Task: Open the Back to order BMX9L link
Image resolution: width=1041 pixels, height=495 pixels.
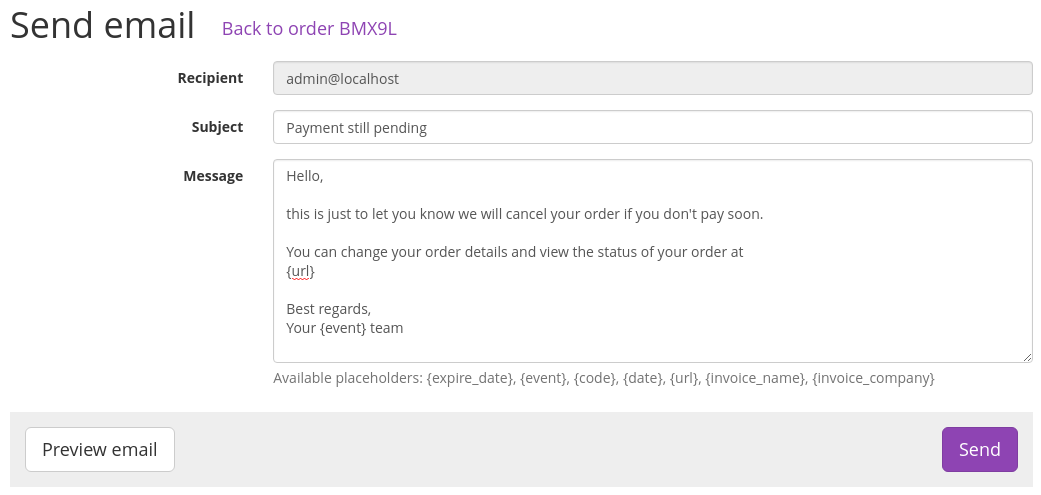Action: coord(309,28)
